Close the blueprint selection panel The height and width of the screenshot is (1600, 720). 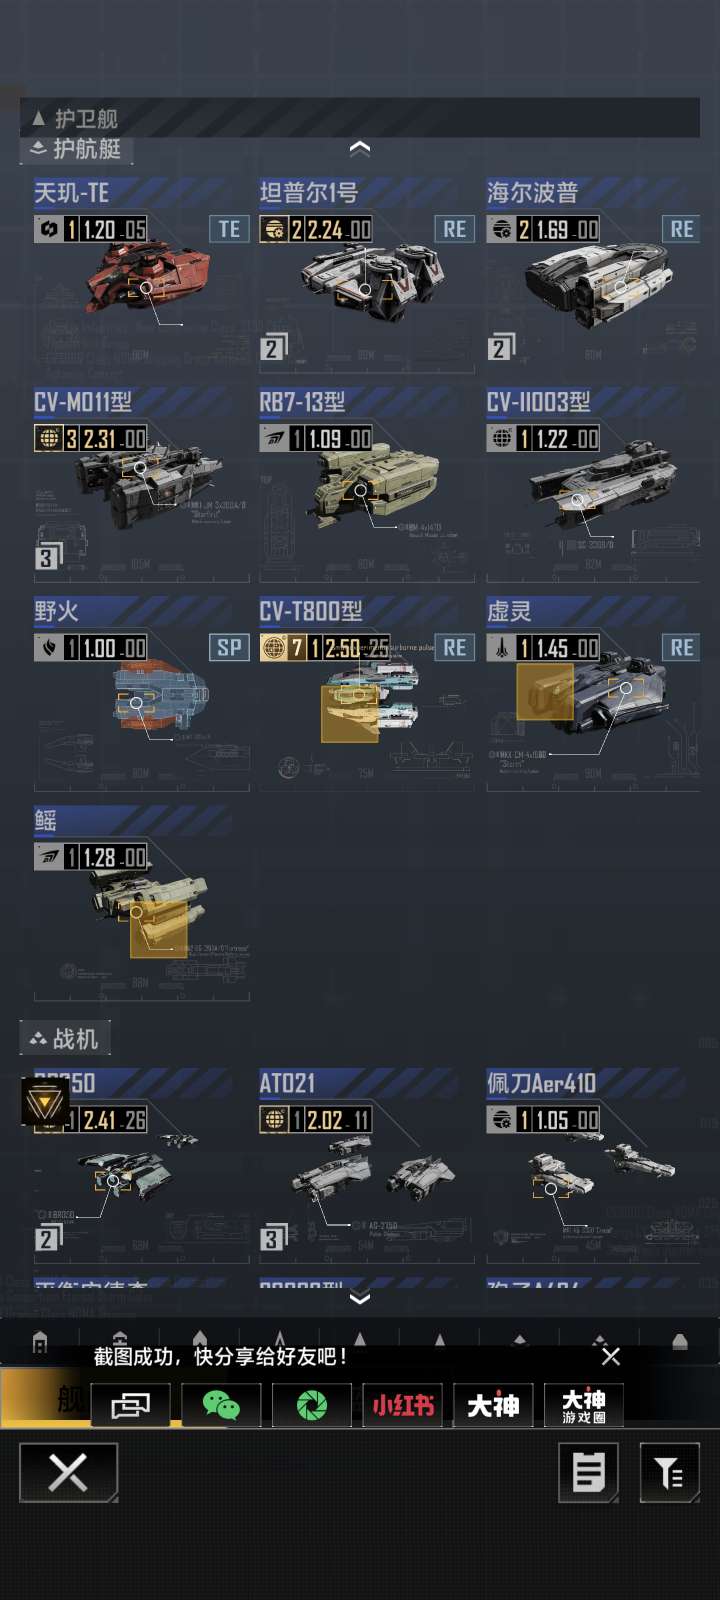coord(68,1472)
